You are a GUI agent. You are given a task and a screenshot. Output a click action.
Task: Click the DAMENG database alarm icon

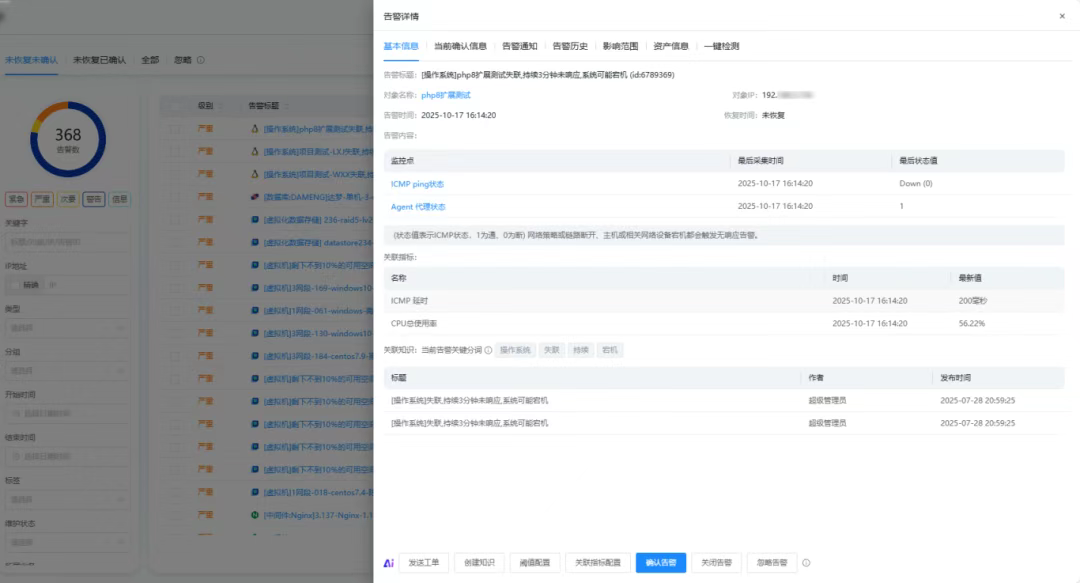255,197
